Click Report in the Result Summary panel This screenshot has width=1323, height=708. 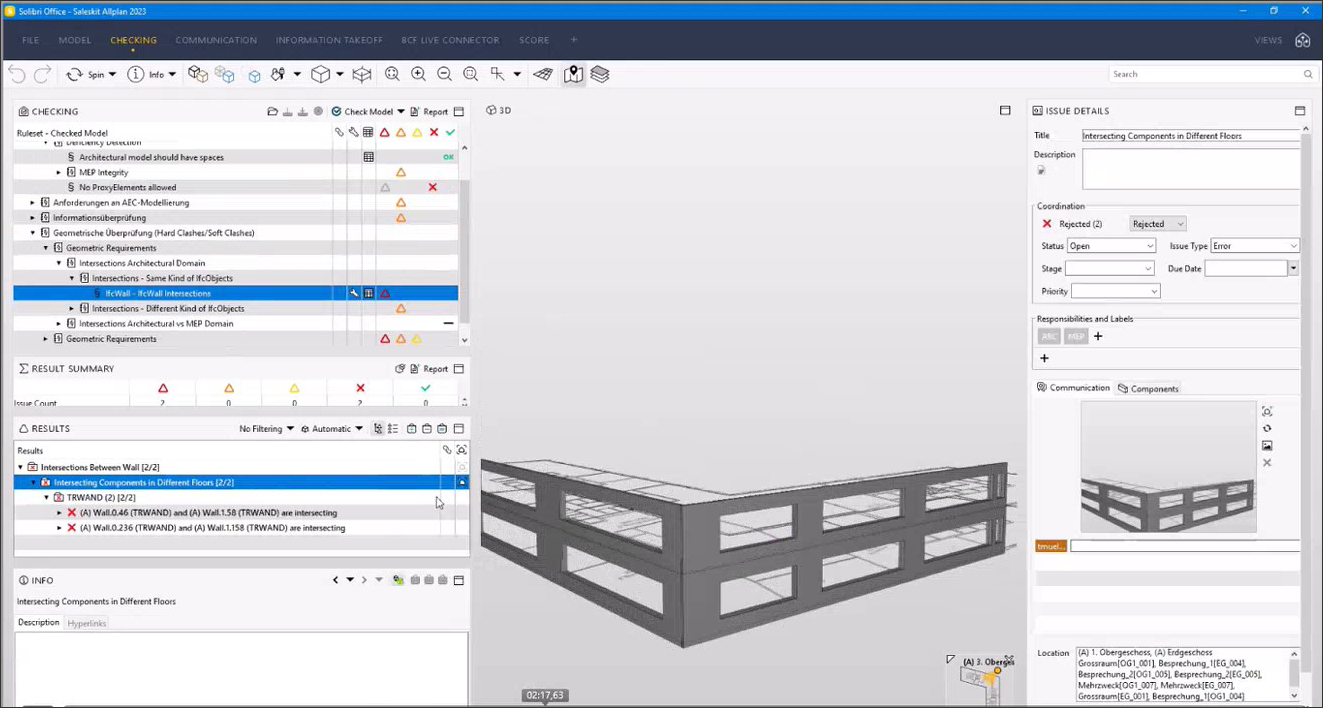[x=430, y=369]
